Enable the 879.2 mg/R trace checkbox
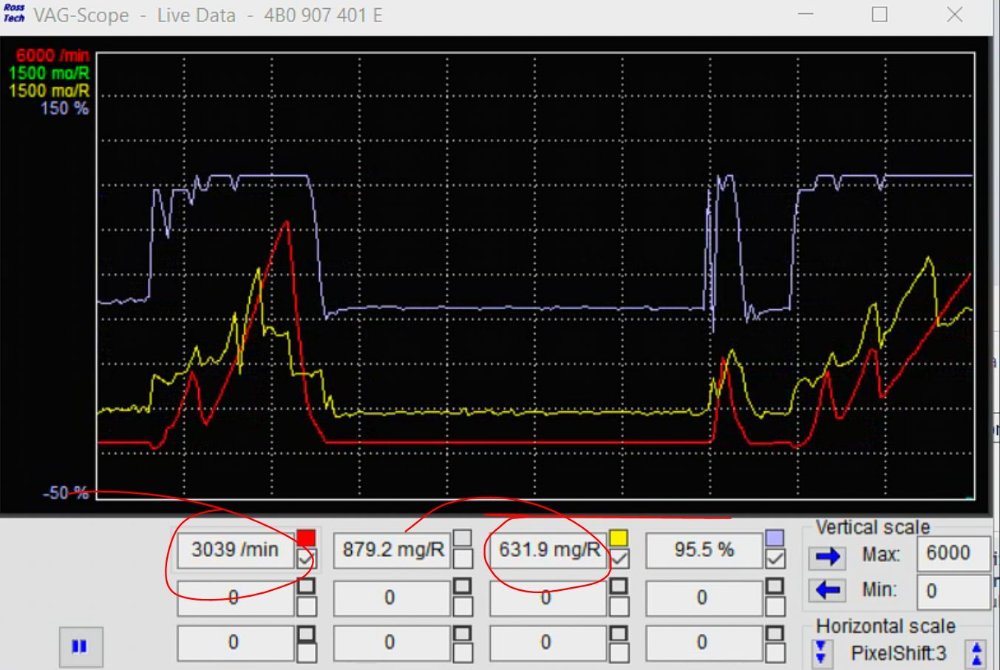This screenshot has height=670, width=1000. coord(462,559)
